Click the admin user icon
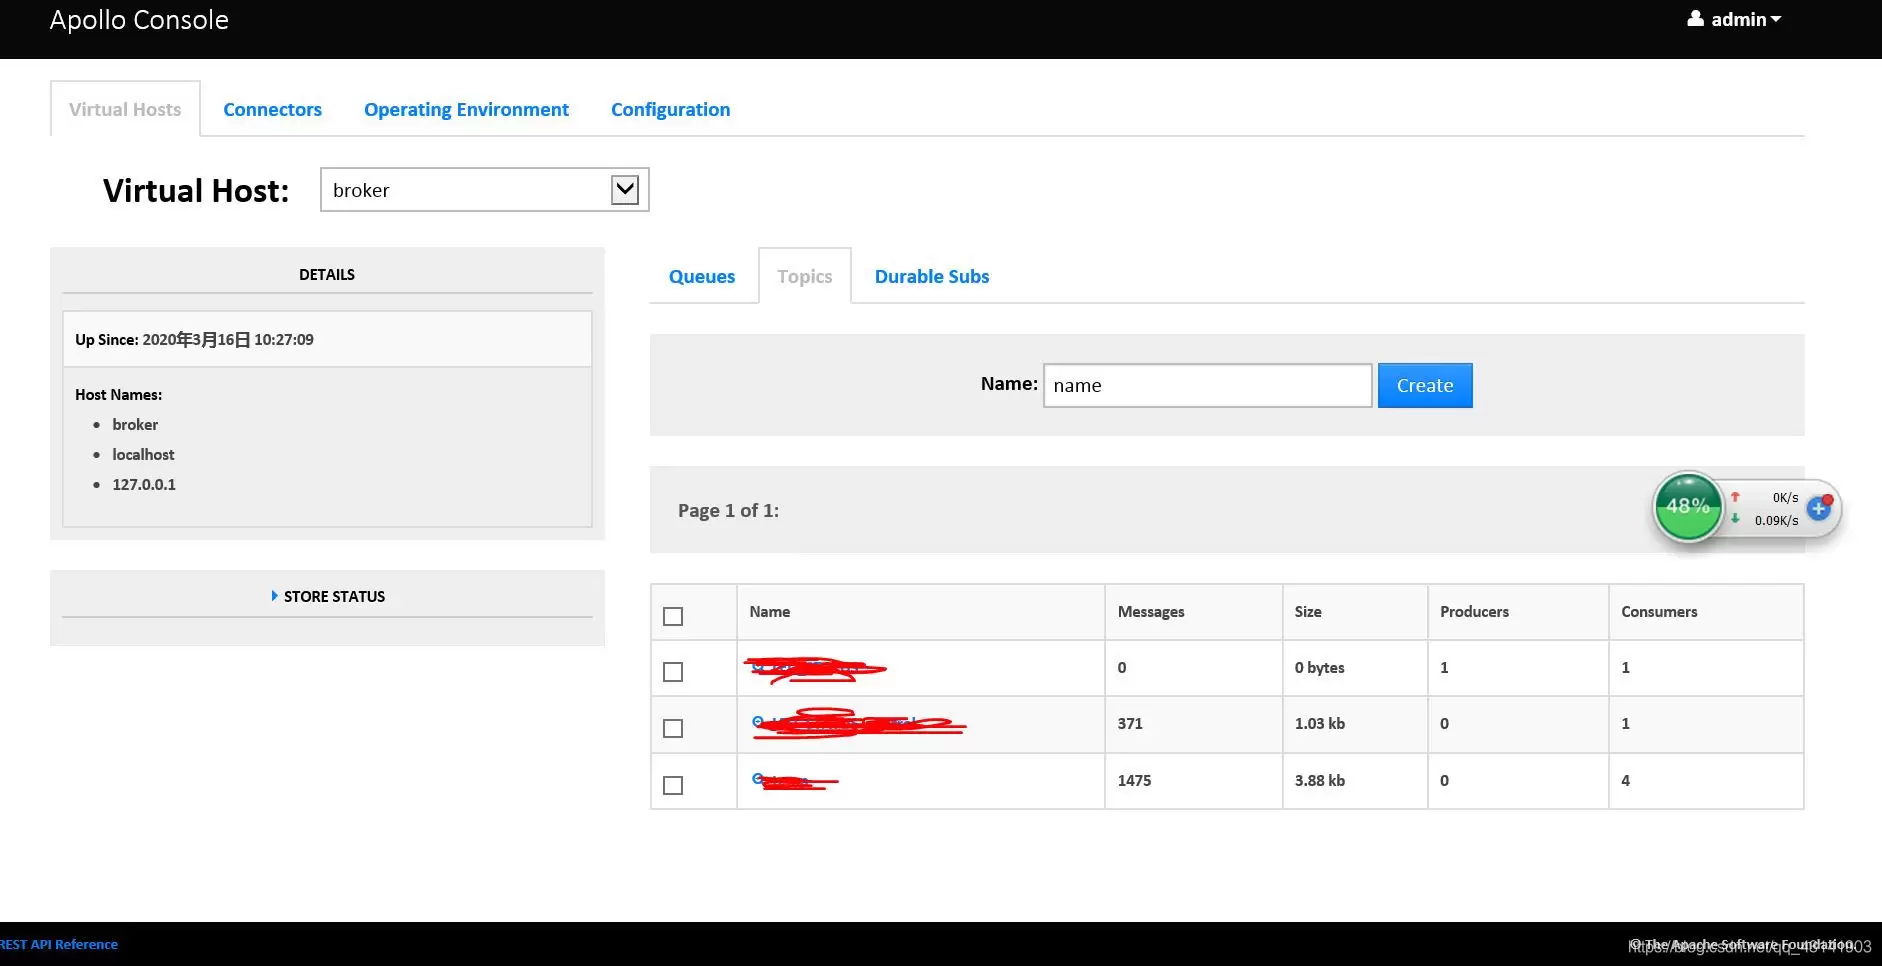This screenshot has height=966, width=1882. 1696,19
